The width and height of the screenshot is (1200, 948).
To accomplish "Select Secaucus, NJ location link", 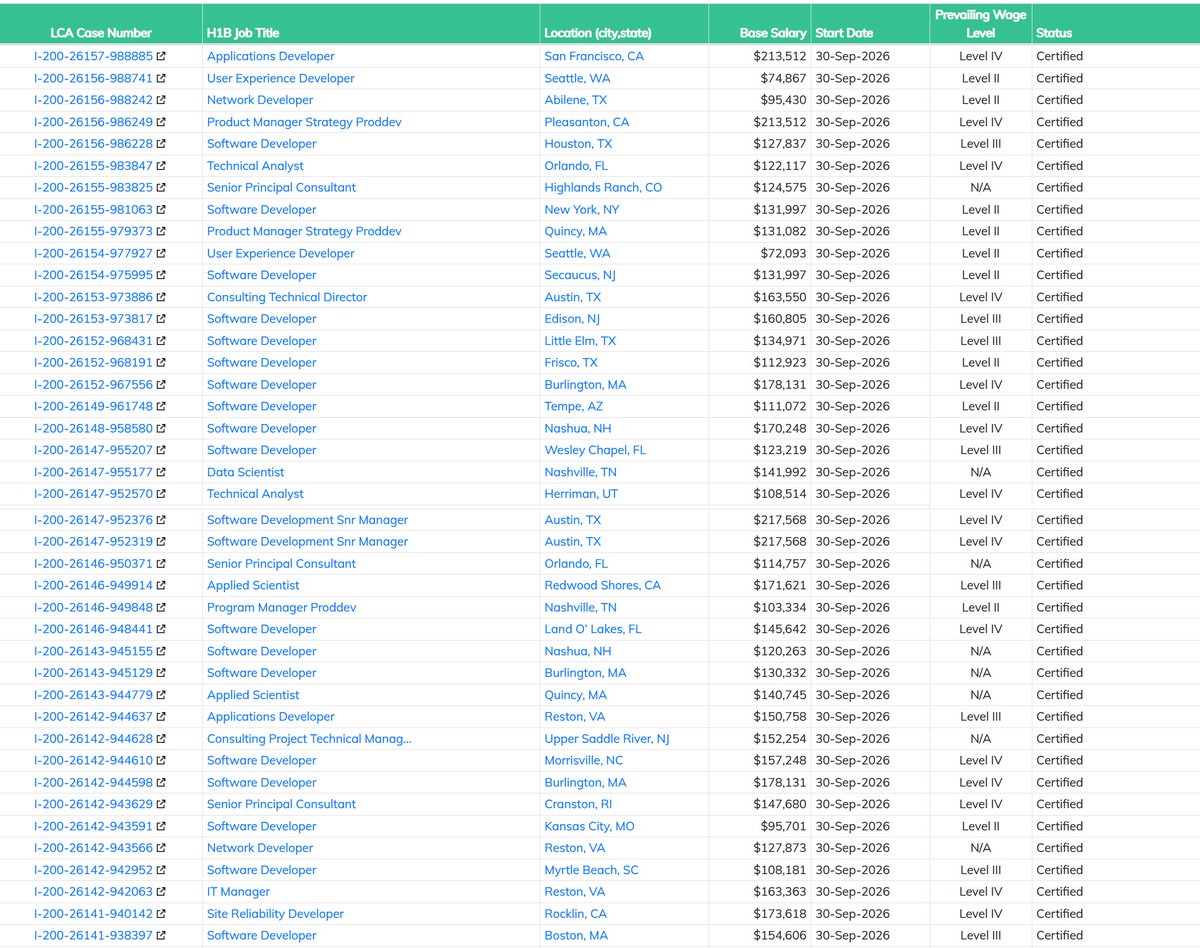I will coord(580,275).
